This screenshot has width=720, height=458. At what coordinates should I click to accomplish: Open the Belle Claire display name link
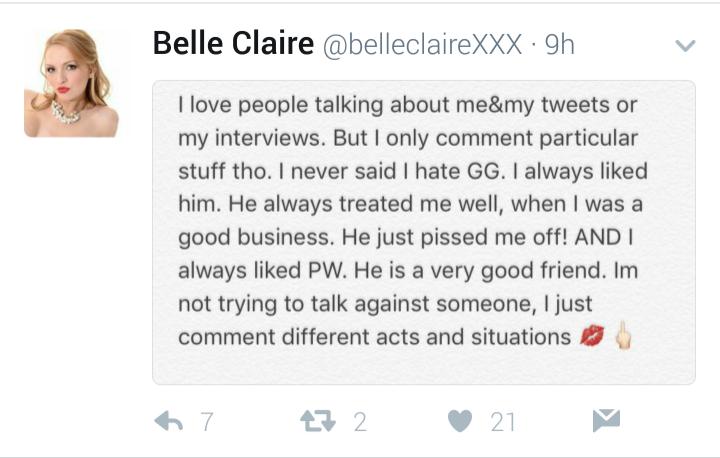(232, 44)
